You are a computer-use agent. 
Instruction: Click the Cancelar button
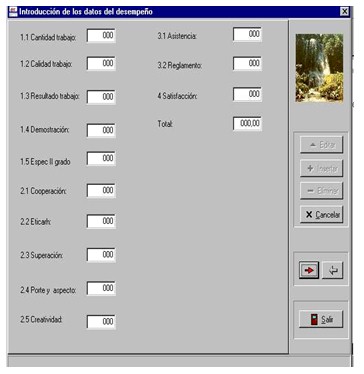click(x=321, y=214)
